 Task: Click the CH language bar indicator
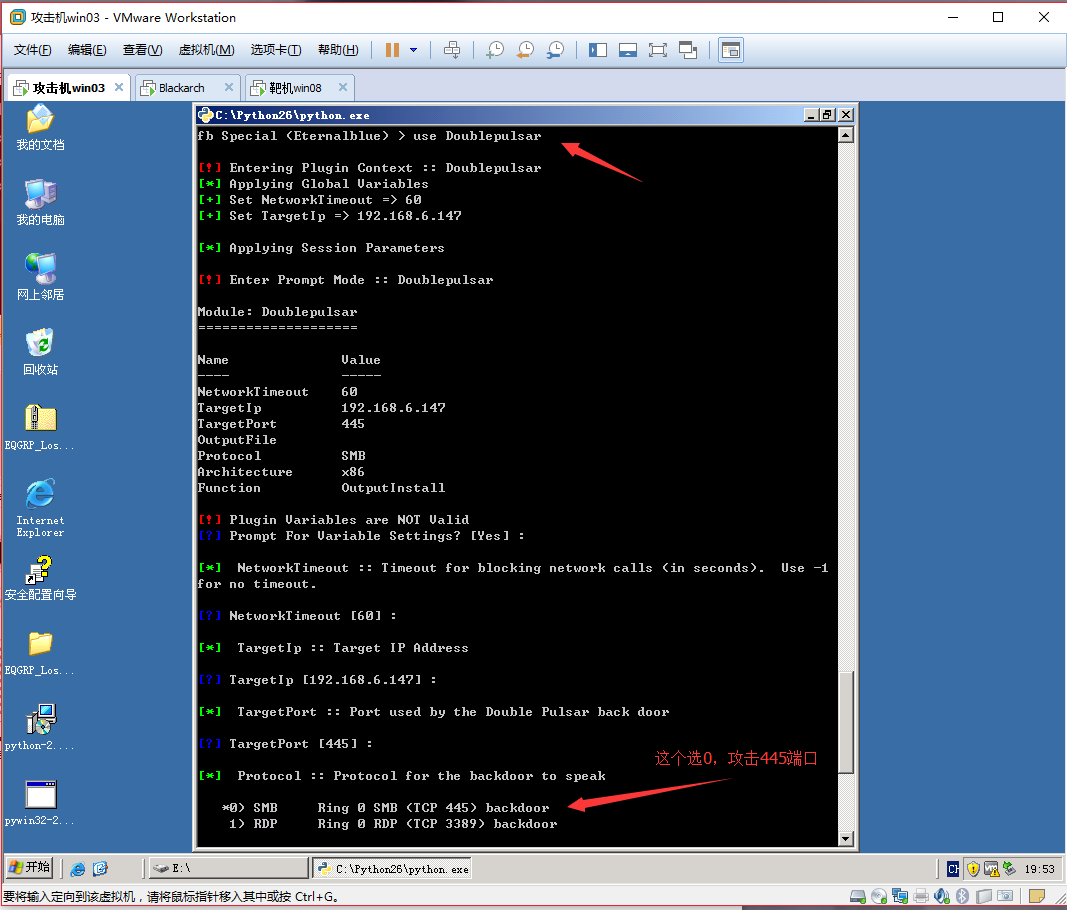click(x=953, y=868)
